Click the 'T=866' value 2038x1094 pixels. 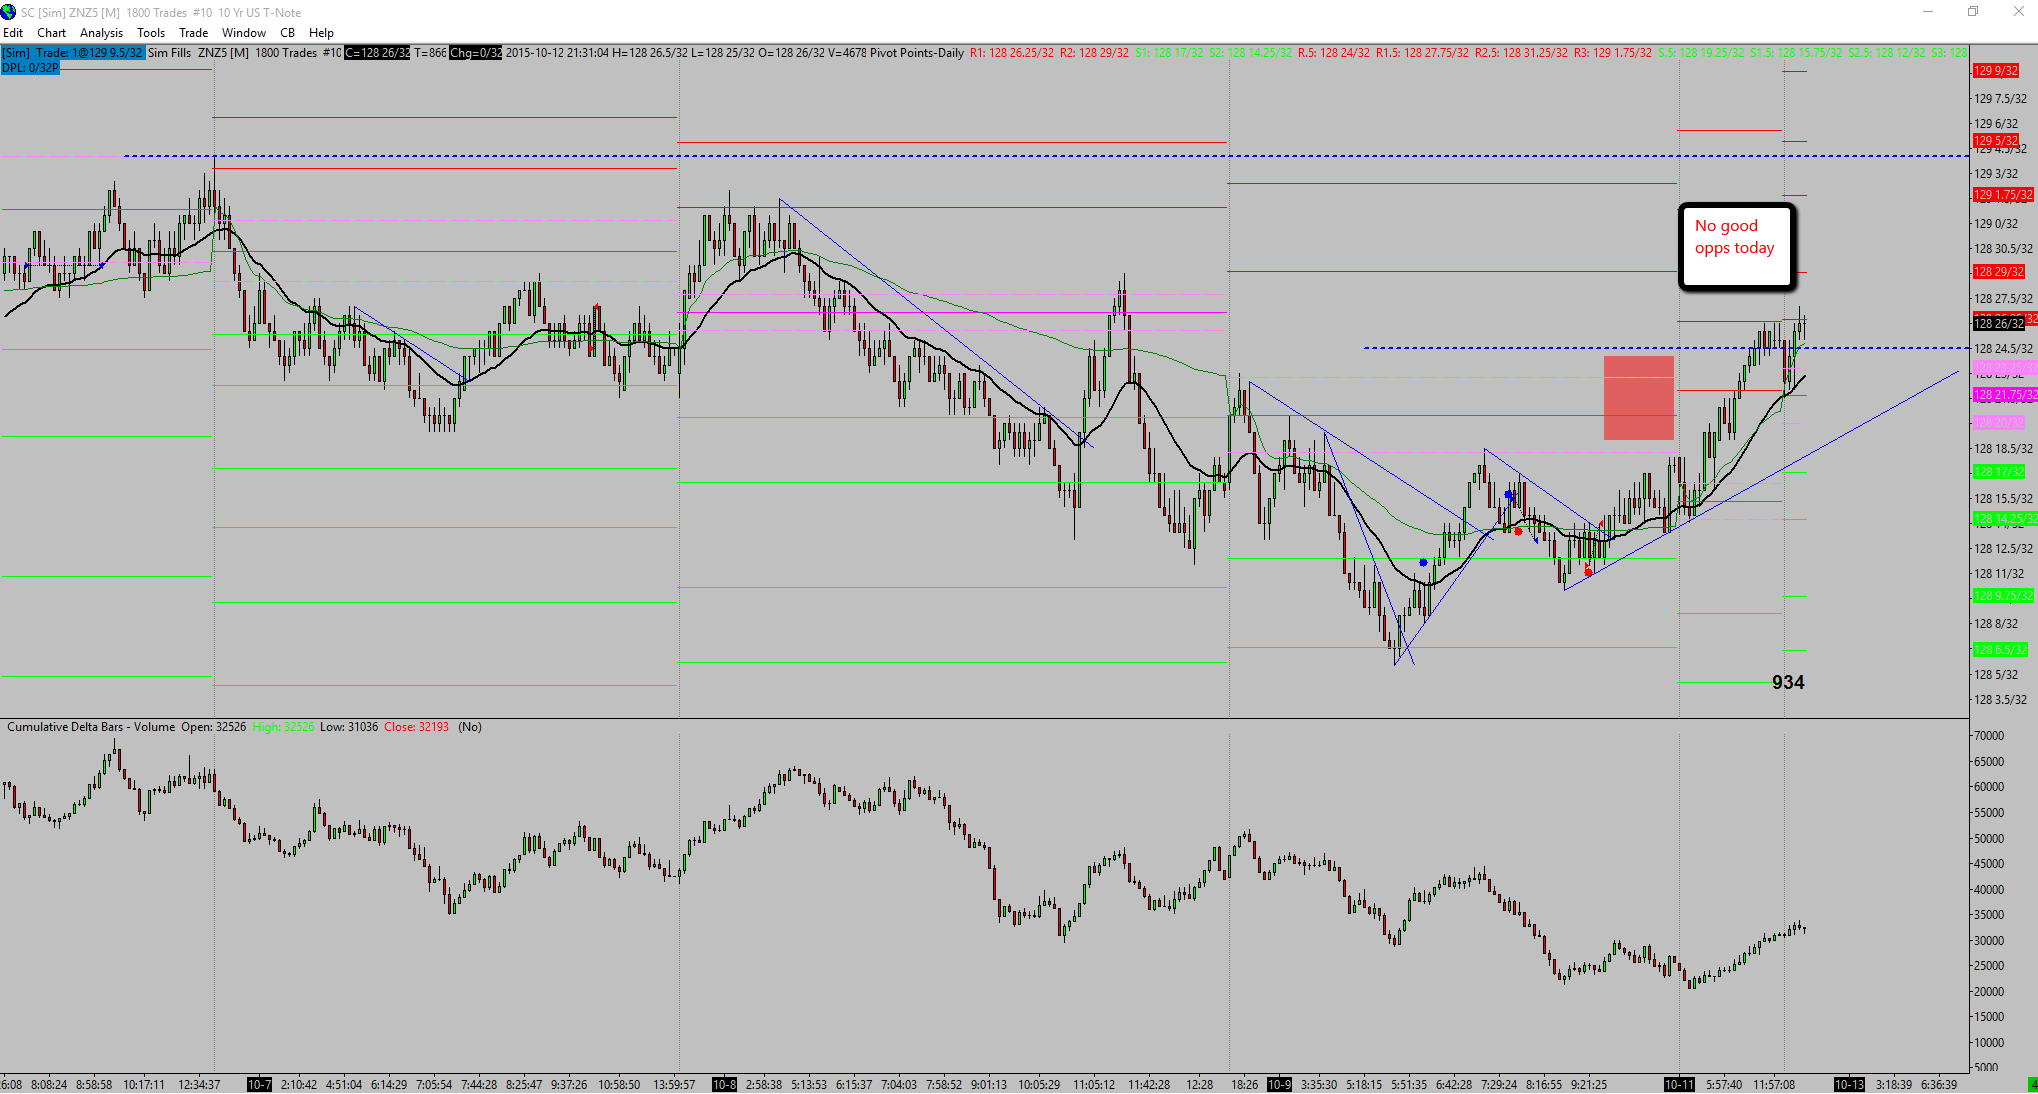click(x=430, y=53)
